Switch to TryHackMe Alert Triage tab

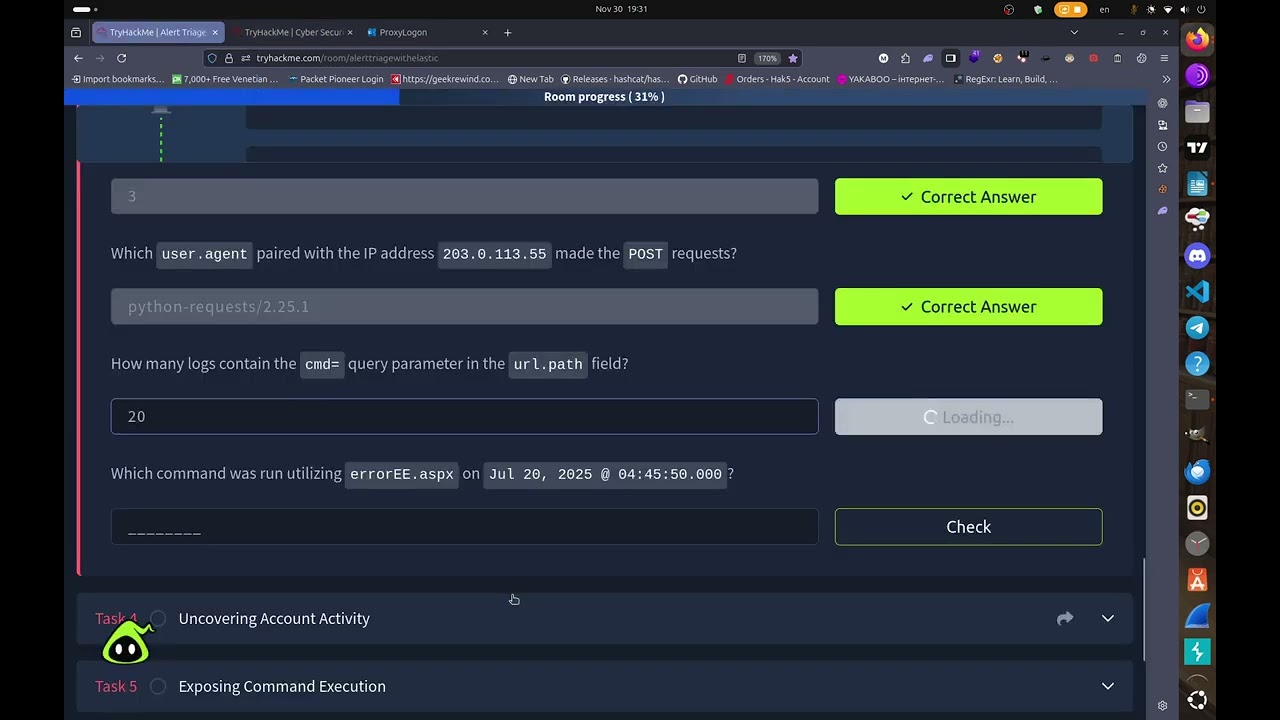(157, 32)
